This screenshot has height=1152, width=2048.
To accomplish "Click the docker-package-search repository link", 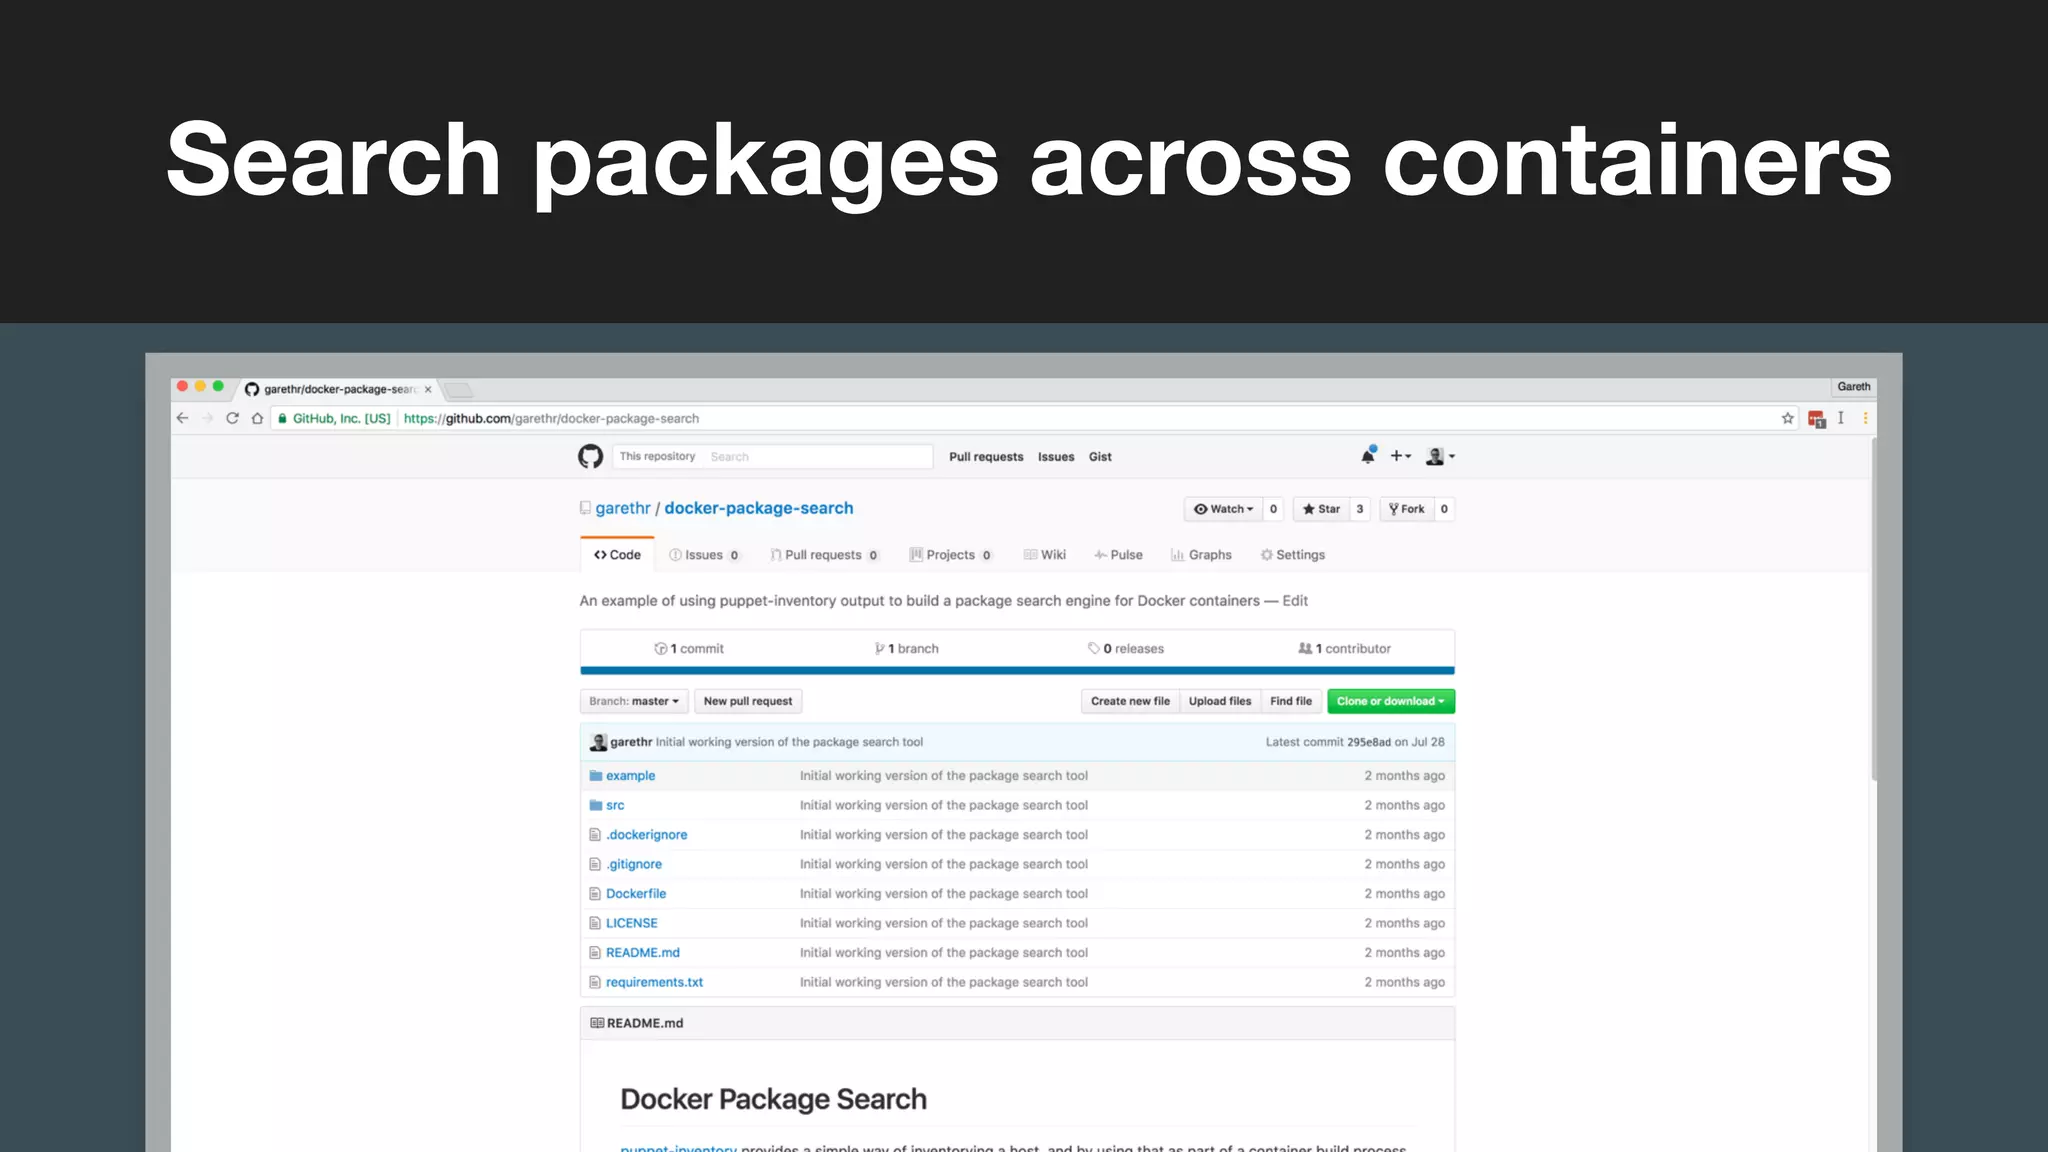I will pos(759,508).
